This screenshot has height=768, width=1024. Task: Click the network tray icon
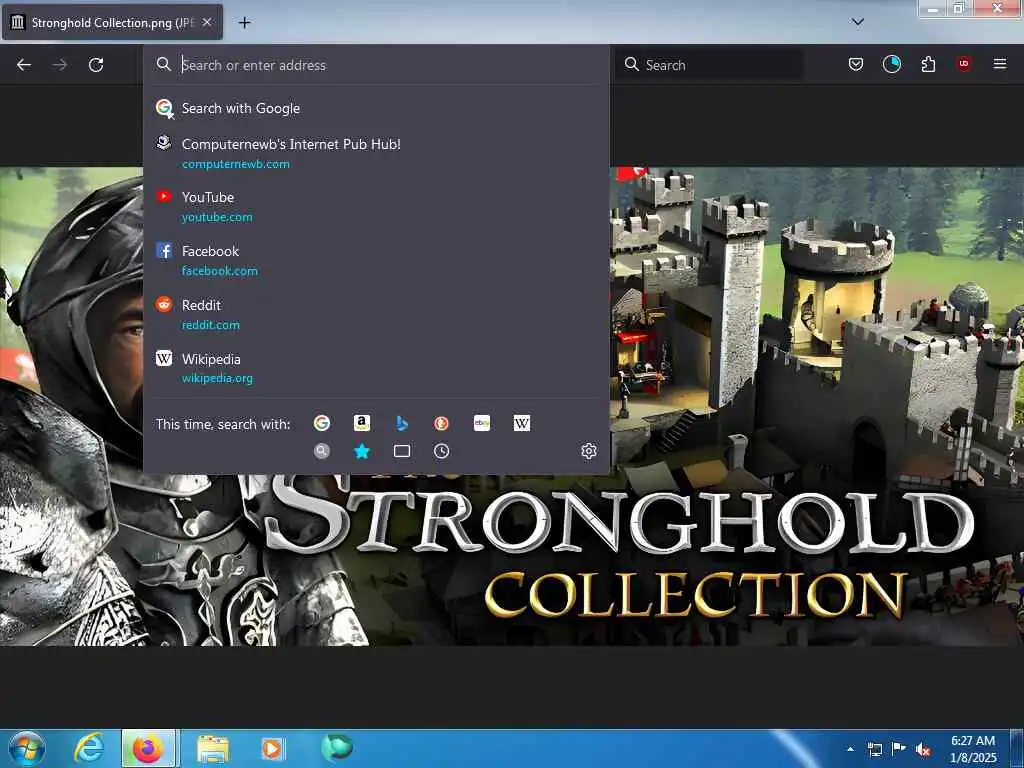click(875, 750)
